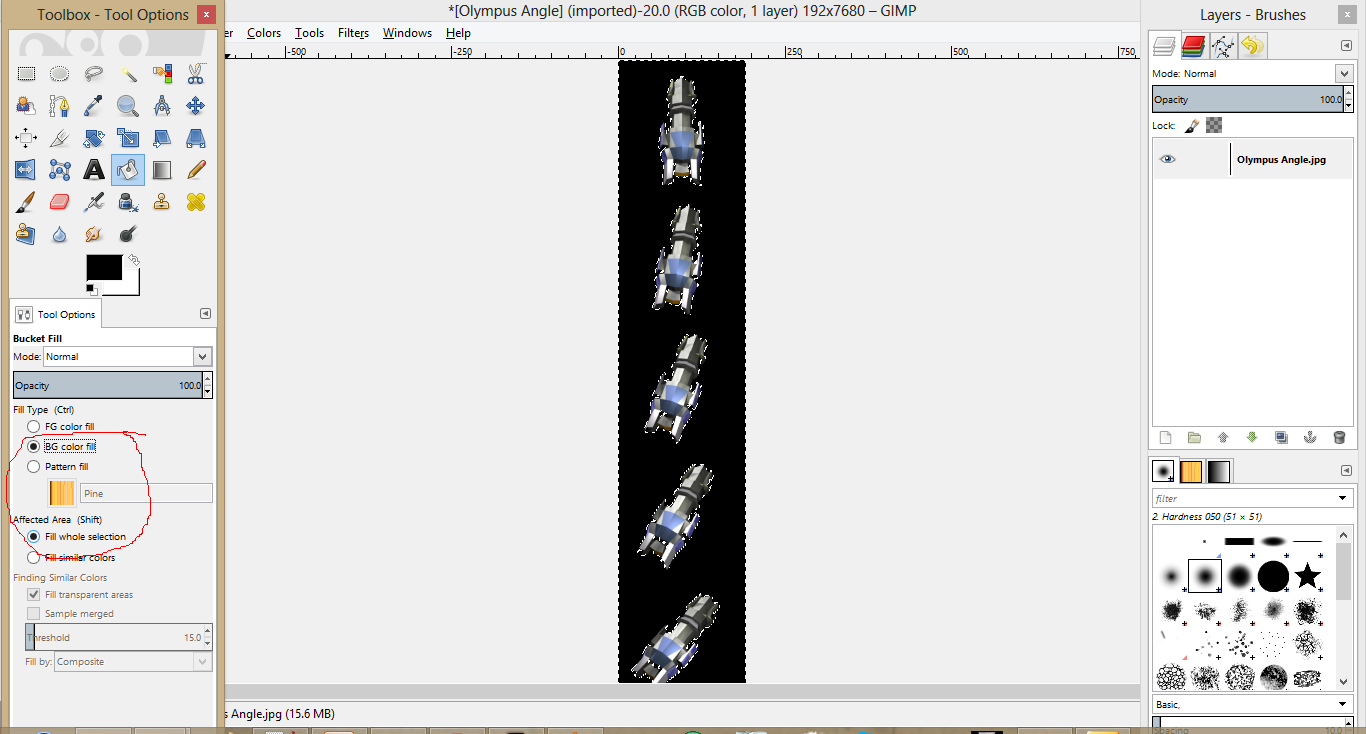
Task: Choose the Alignment tool
Action: (x=26, y=138)
